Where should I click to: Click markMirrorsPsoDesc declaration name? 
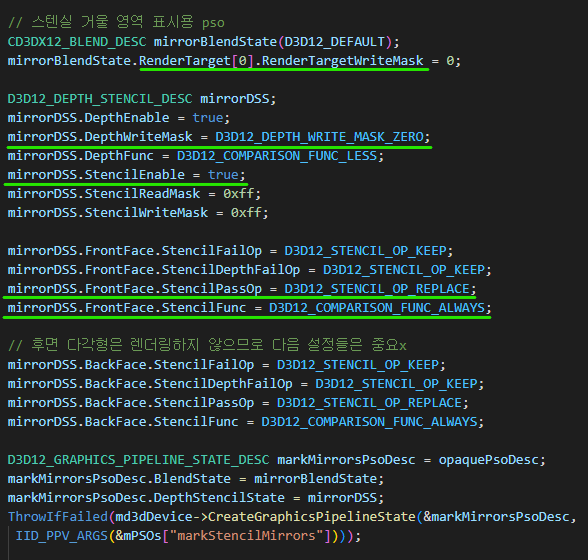pyautogui.click(x=346, y=459)
